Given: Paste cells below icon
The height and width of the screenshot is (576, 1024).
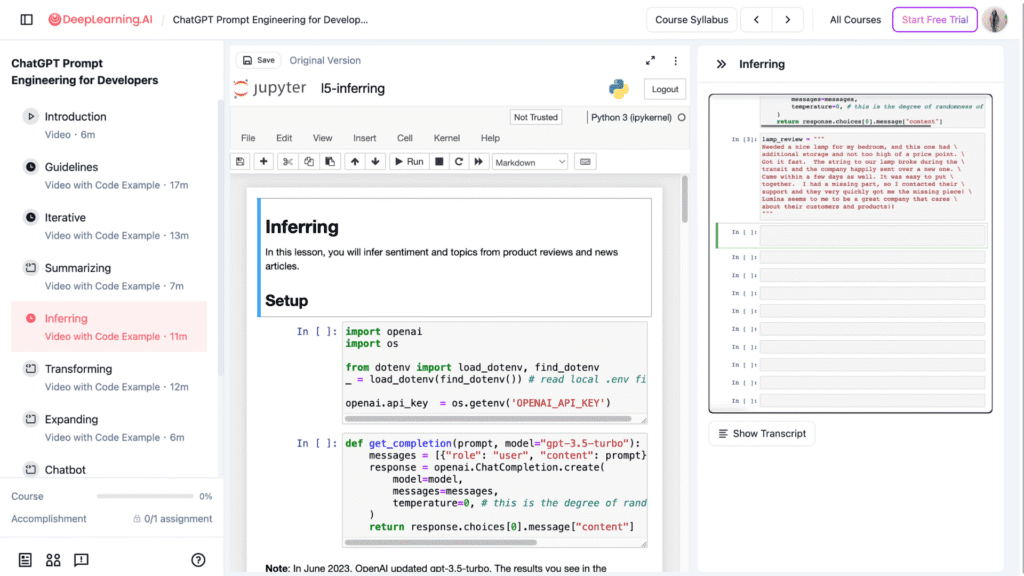Looking at the screenshot, I should pyautogui.click(x=330, y=162).
